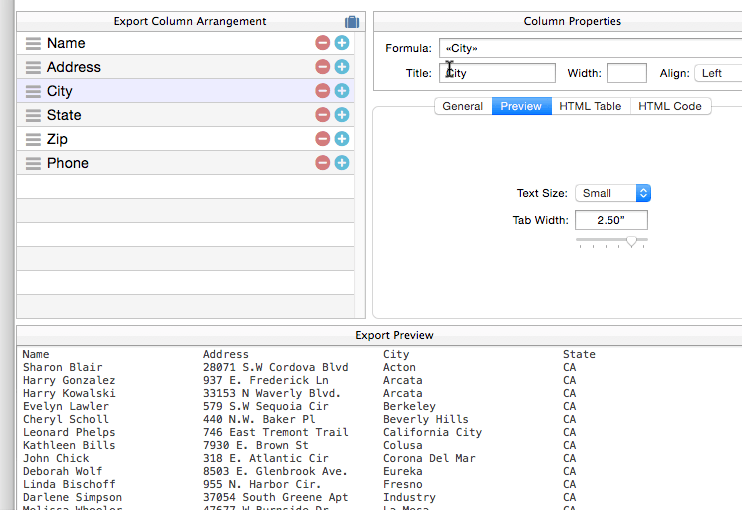The height and width of the screenshot is (510, 742).
Task: Click the drag handle next to Name
Action: click(x=33, y=43)
